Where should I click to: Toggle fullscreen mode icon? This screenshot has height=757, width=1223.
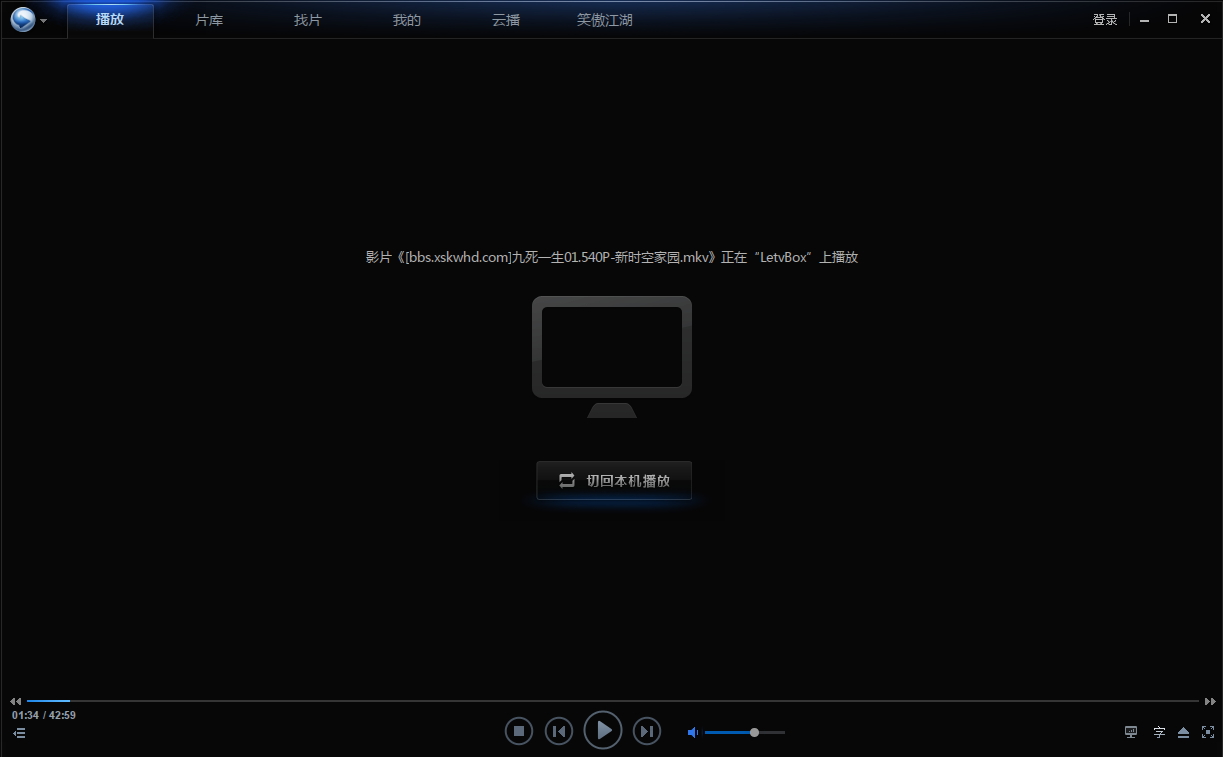click(x=1208, y=732)
